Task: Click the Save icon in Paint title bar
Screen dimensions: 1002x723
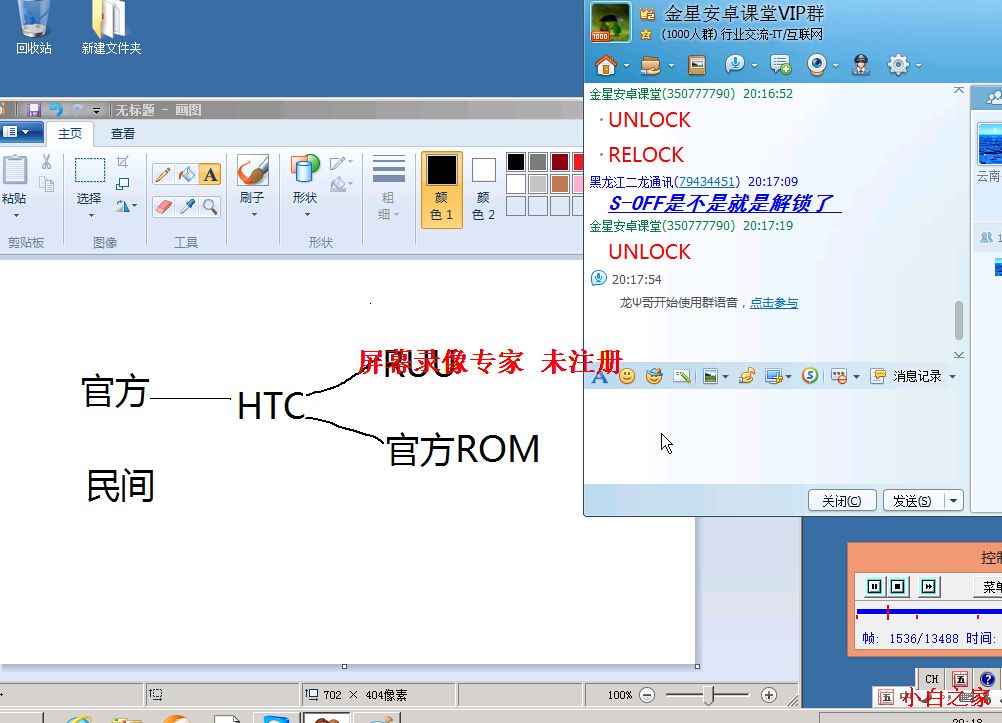Action: click(33, 110)
